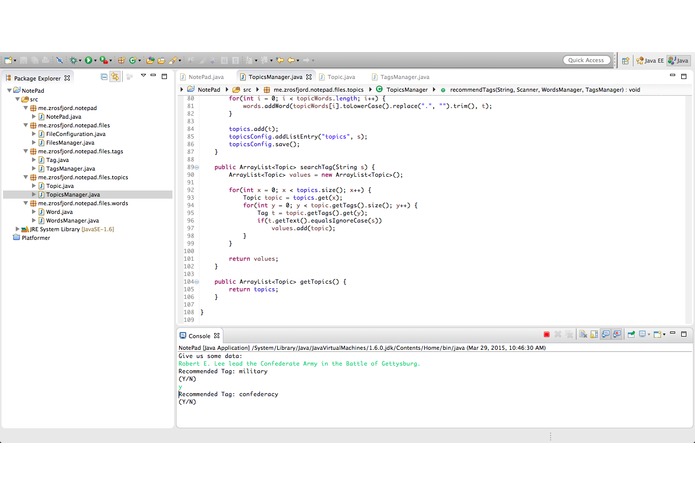
Task: Click the src breadcrumb segment
Action: coord(242,89)
